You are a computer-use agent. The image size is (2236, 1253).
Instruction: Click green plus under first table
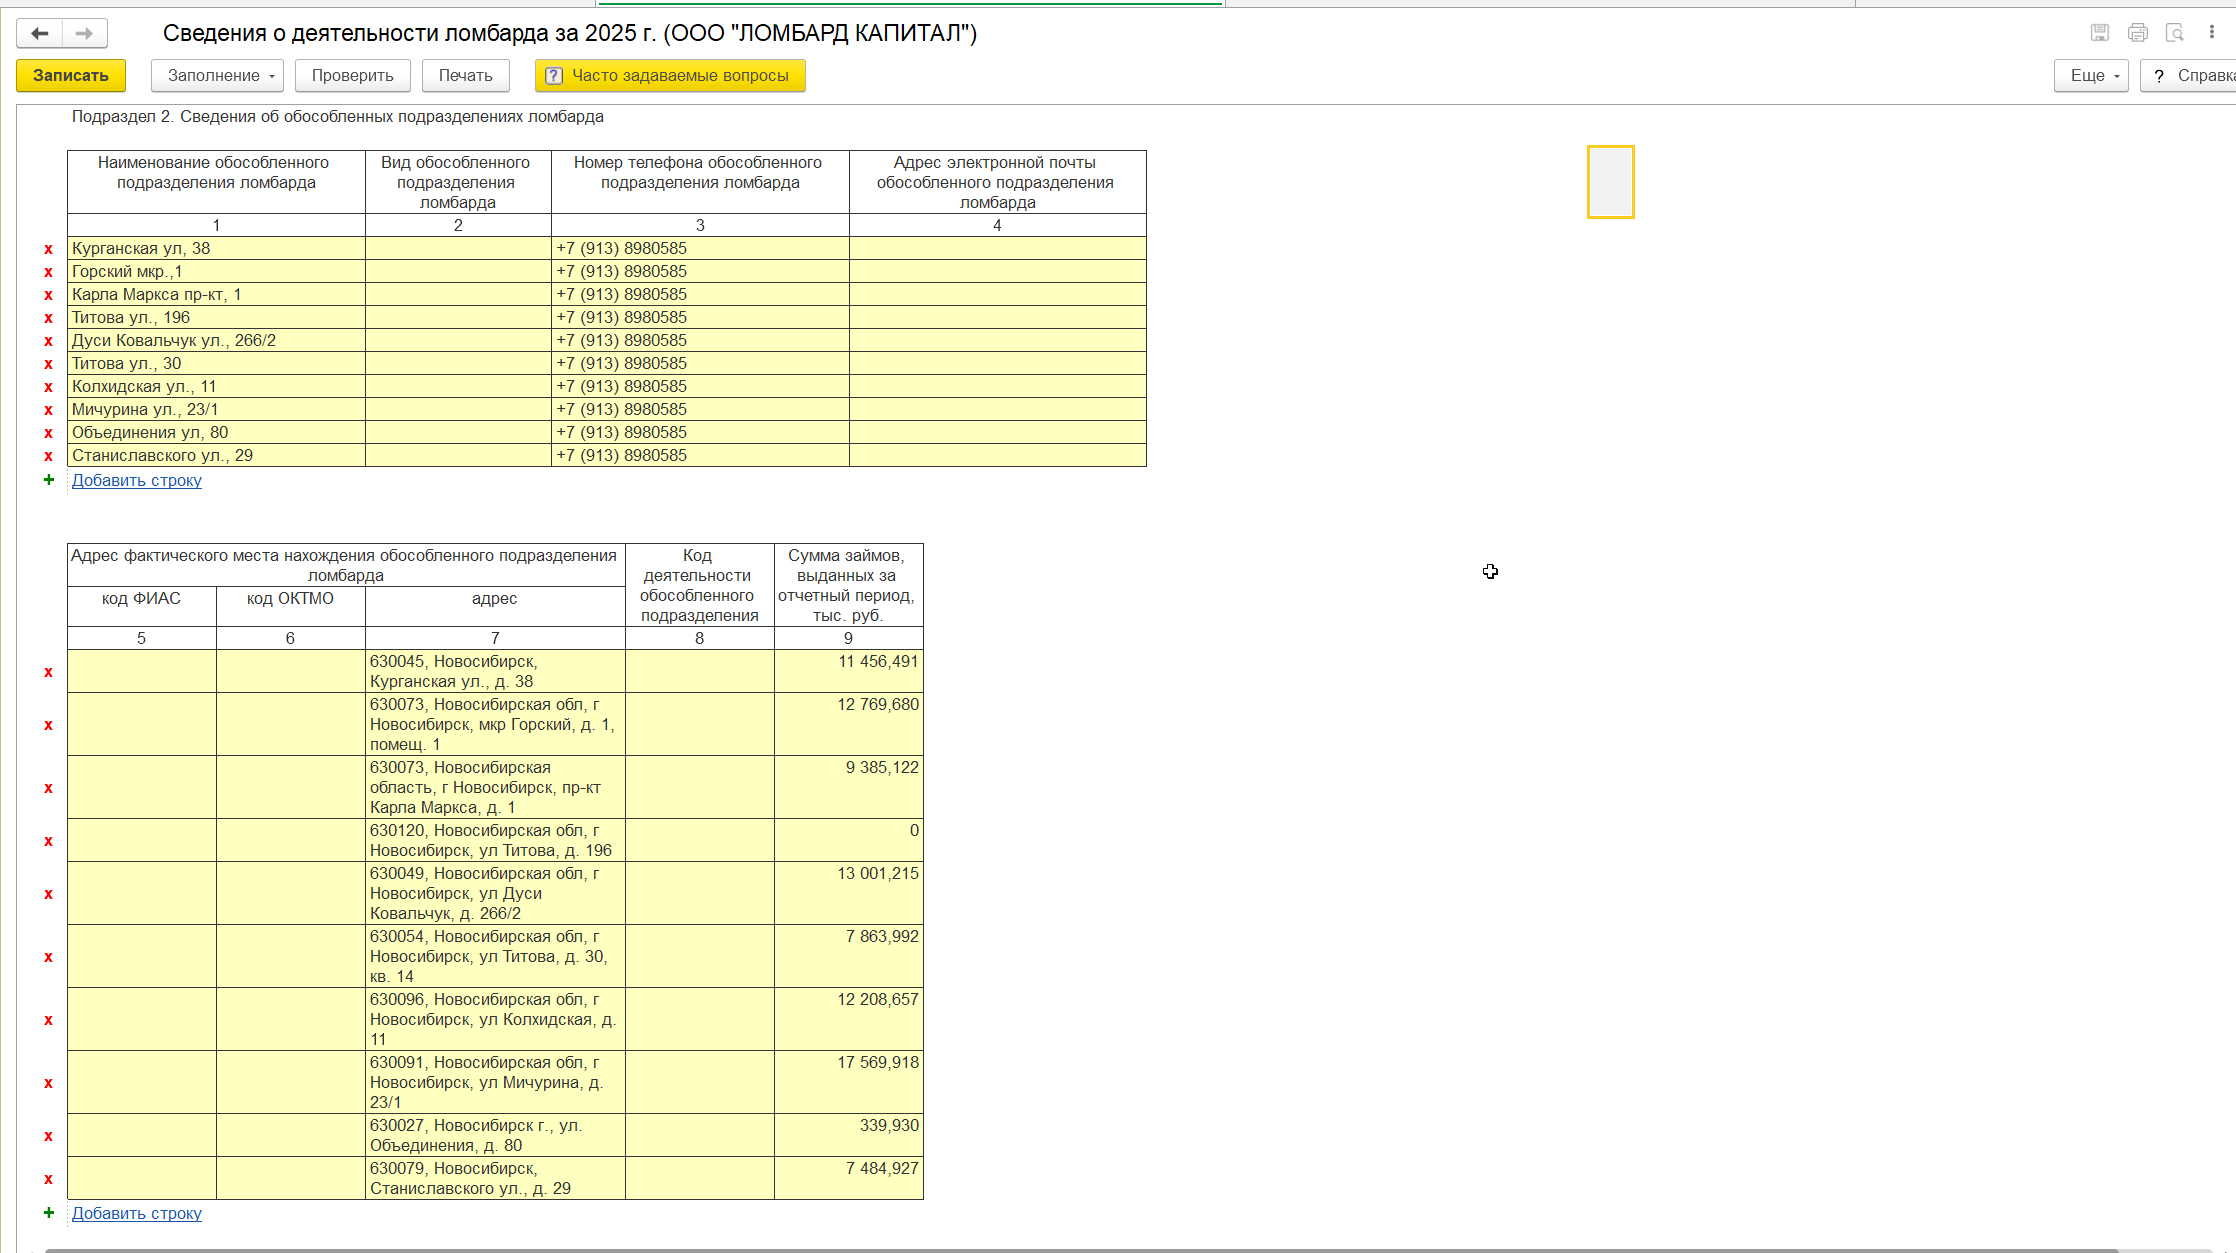[49, 480]
